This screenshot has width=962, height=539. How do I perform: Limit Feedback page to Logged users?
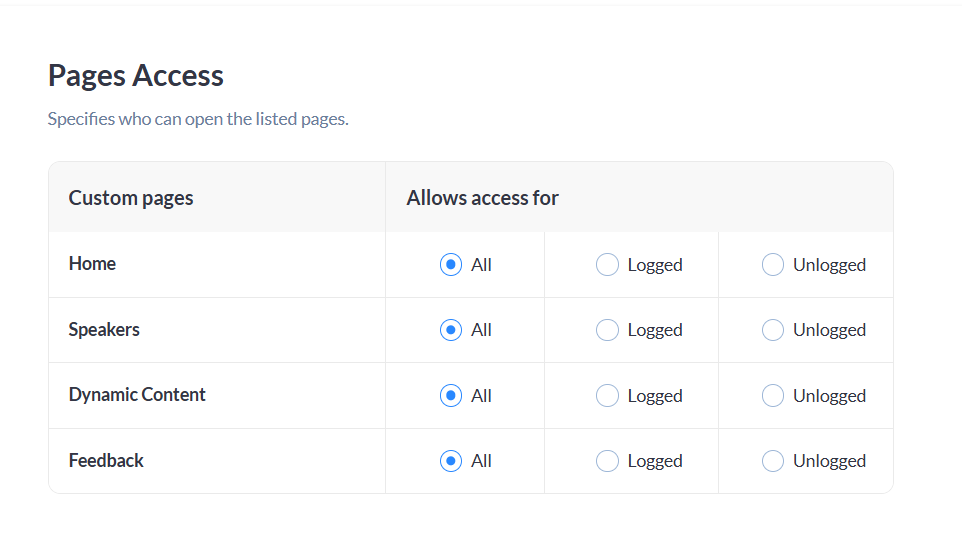click(x=607, y=461)
